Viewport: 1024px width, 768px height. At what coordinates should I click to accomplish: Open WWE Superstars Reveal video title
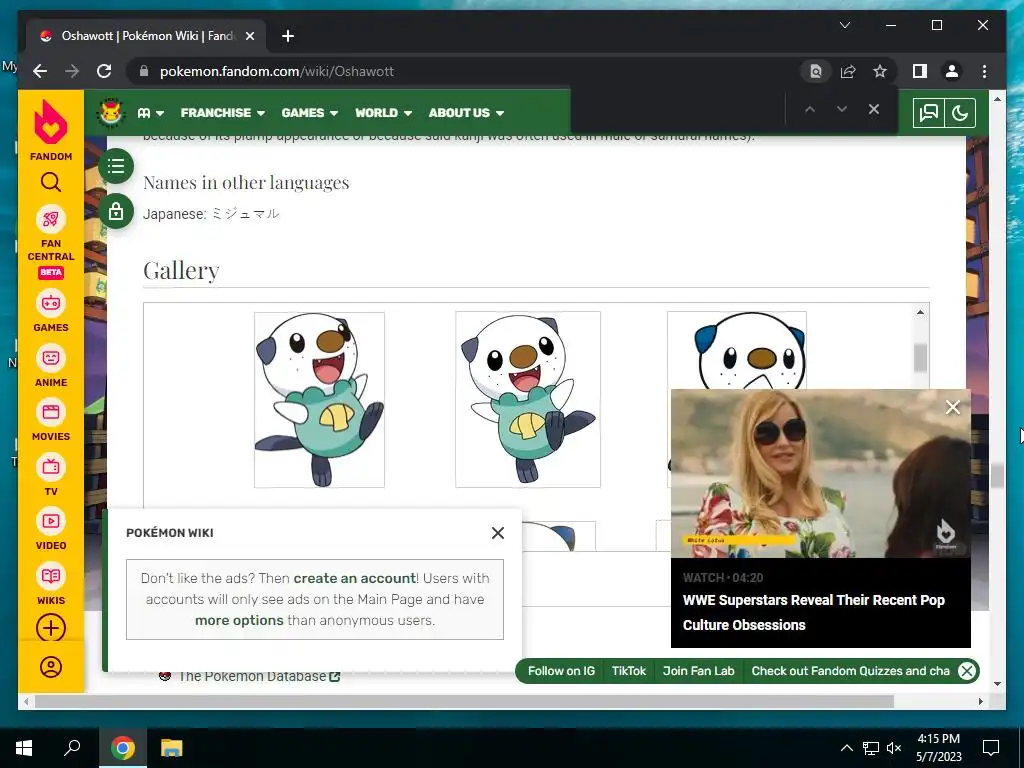814,613
